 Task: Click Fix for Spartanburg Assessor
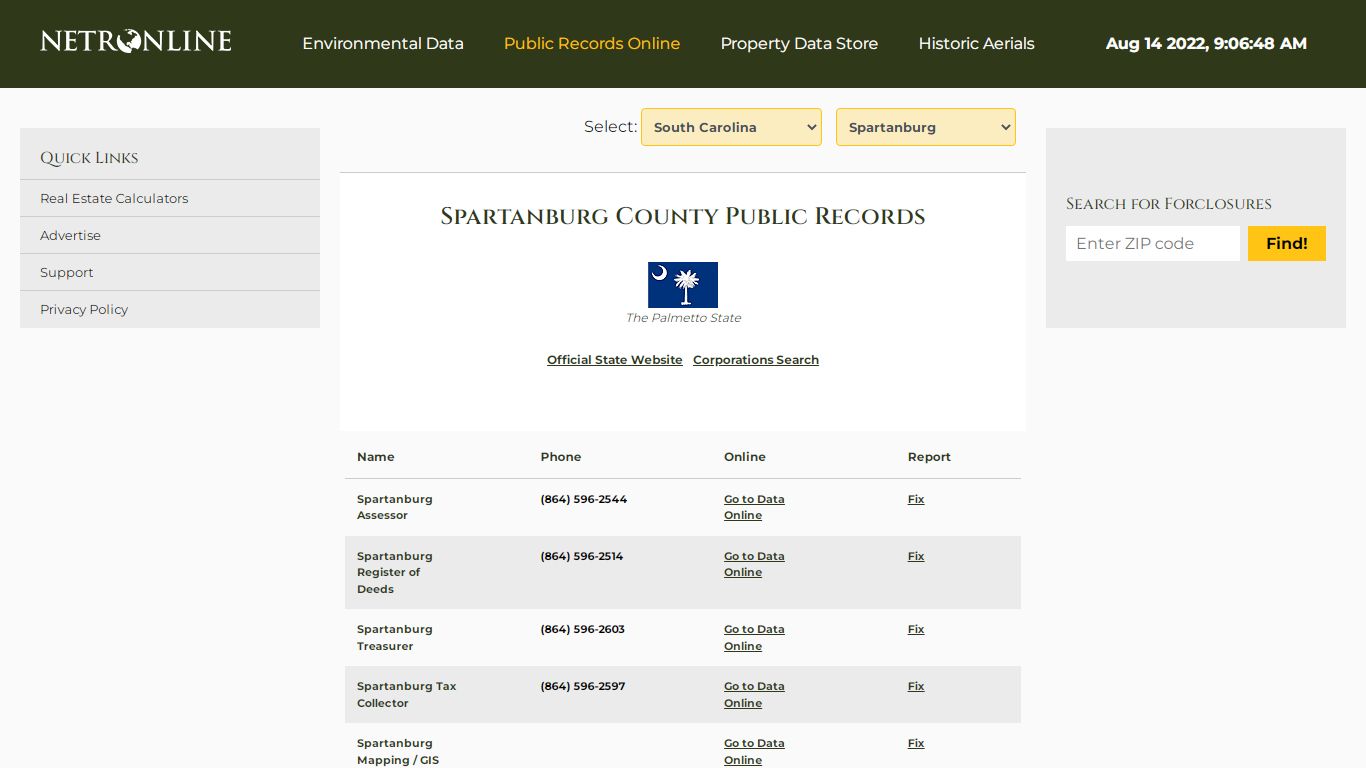(916, 499)
